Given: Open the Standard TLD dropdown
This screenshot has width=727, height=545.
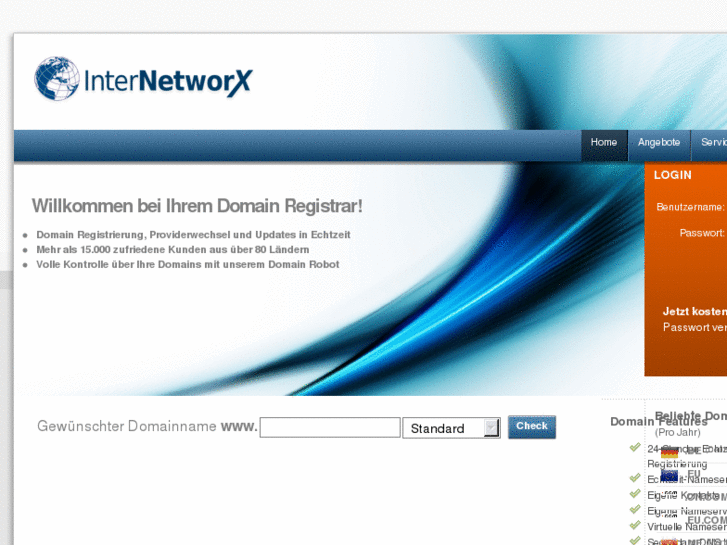Looking at the screenshot, I should (x=451, y=428).
